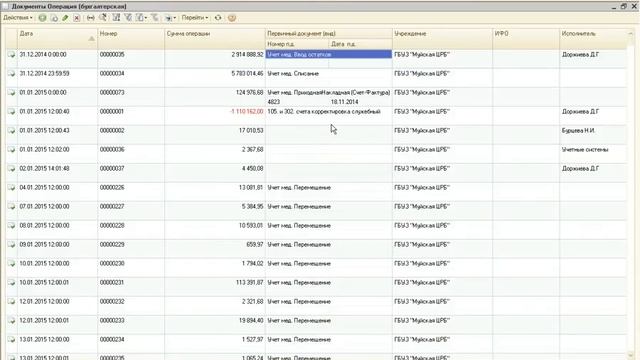Viewport: 640px width, 360px height.
Task: Click document icon of row 00000002
Action: click(11, 131)
